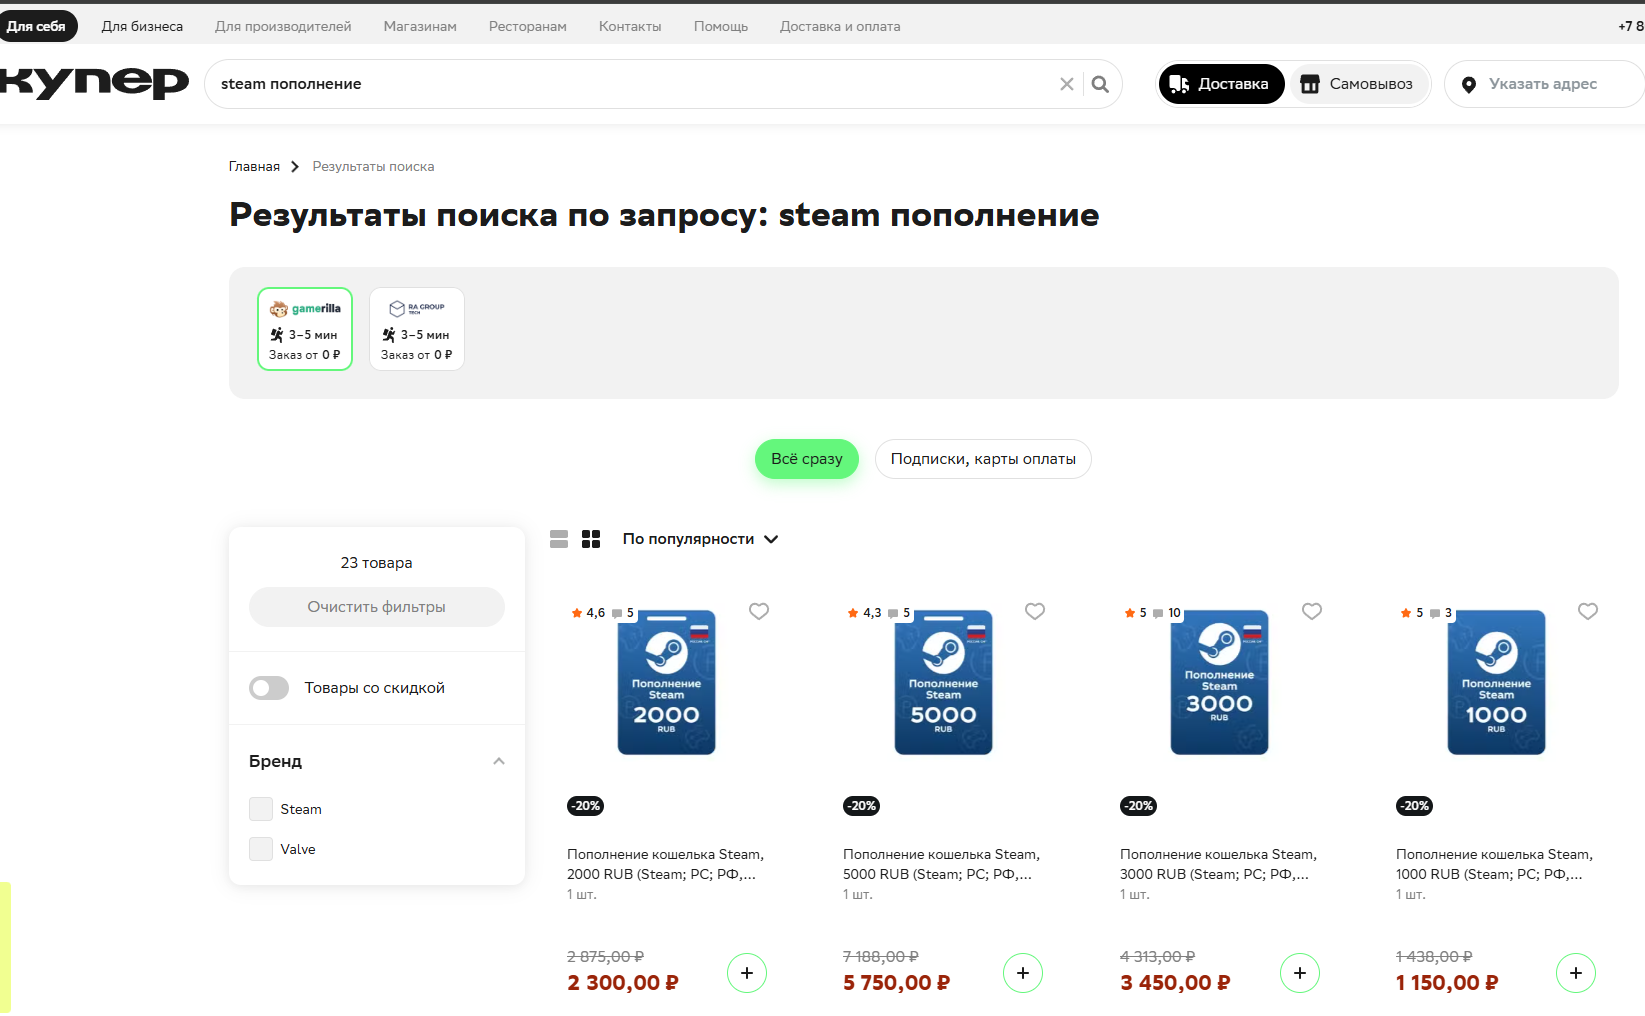Viewport: 1645px width, 1016px height.
Task: Open Steam 3000 RUB product image
Action: point(1220,682)
